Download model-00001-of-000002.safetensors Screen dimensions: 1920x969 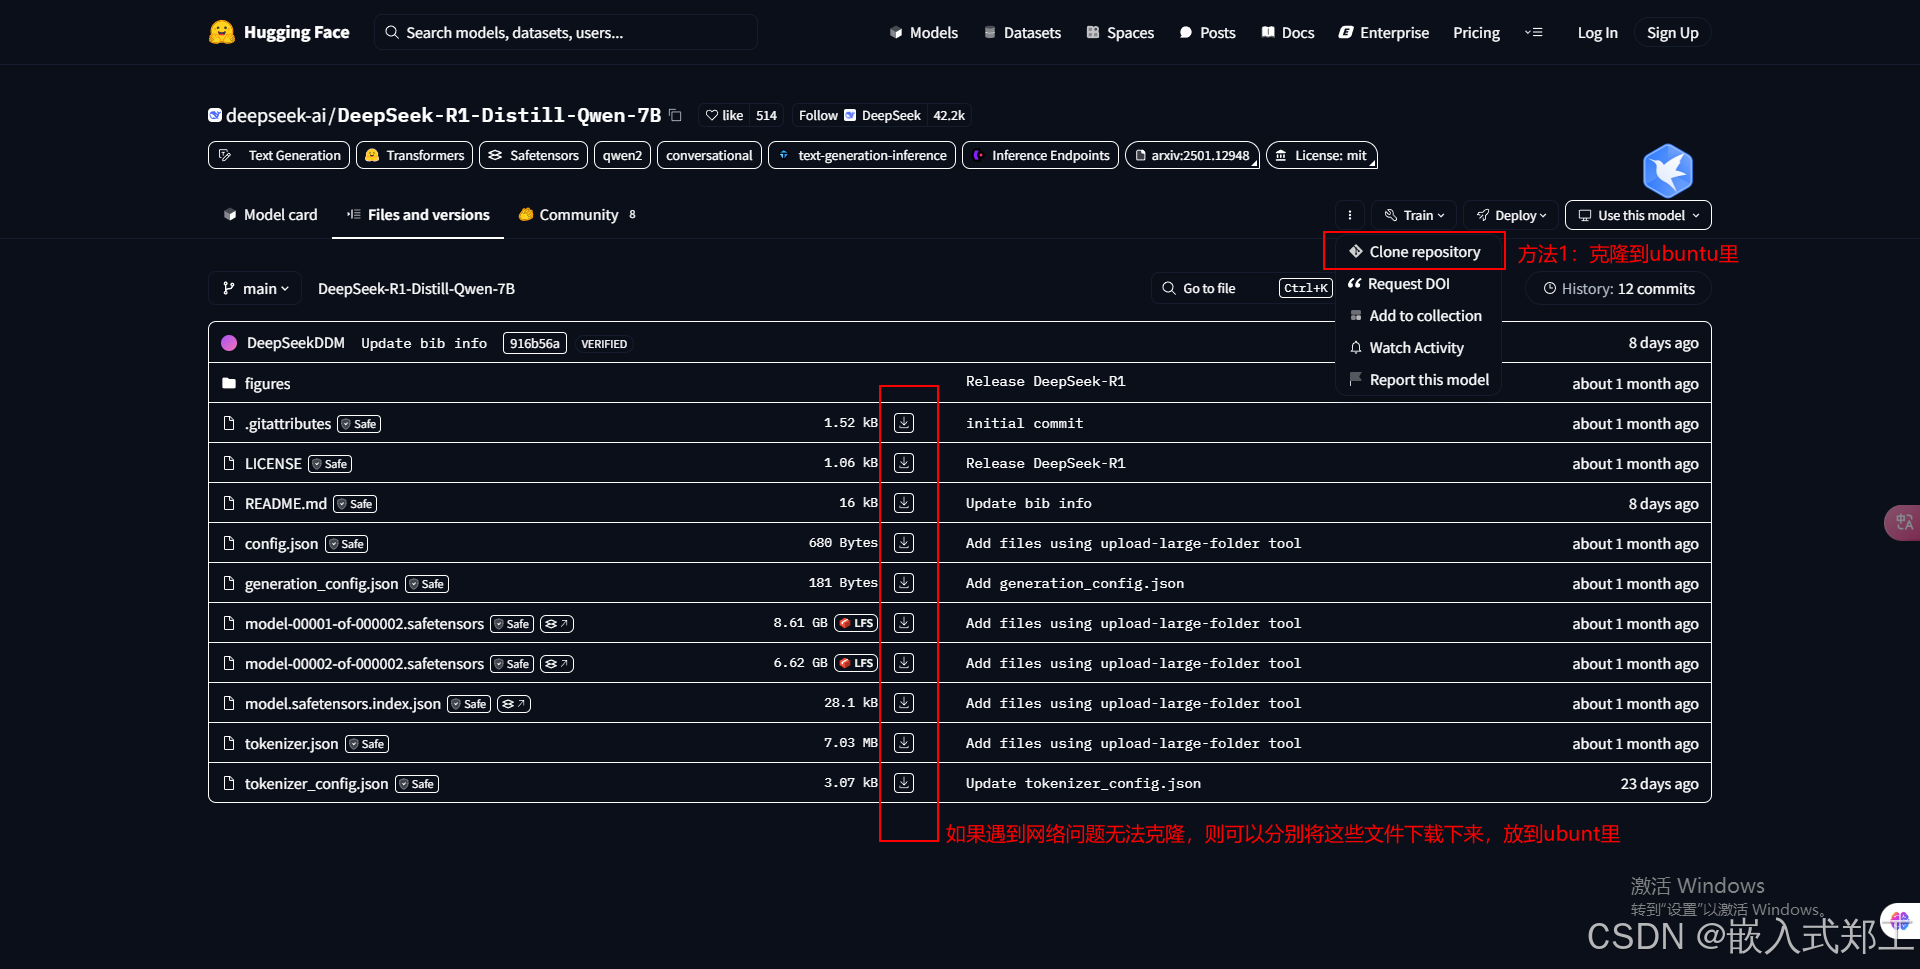pyautogui.click(x=904, y=623)
